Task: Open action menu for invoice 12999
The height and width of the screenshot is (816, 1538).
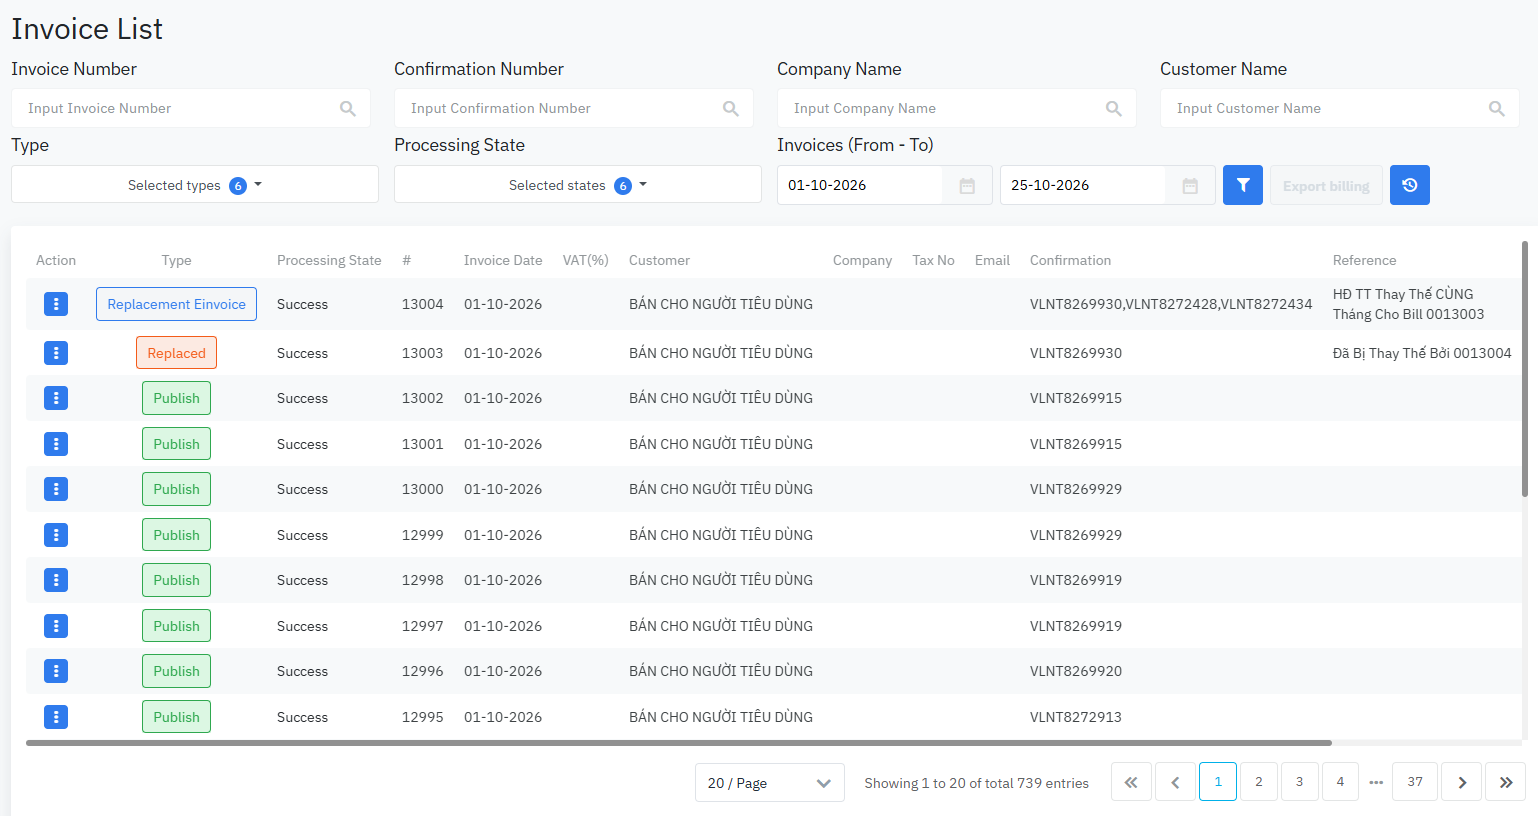Action: (x=56, y=535)
